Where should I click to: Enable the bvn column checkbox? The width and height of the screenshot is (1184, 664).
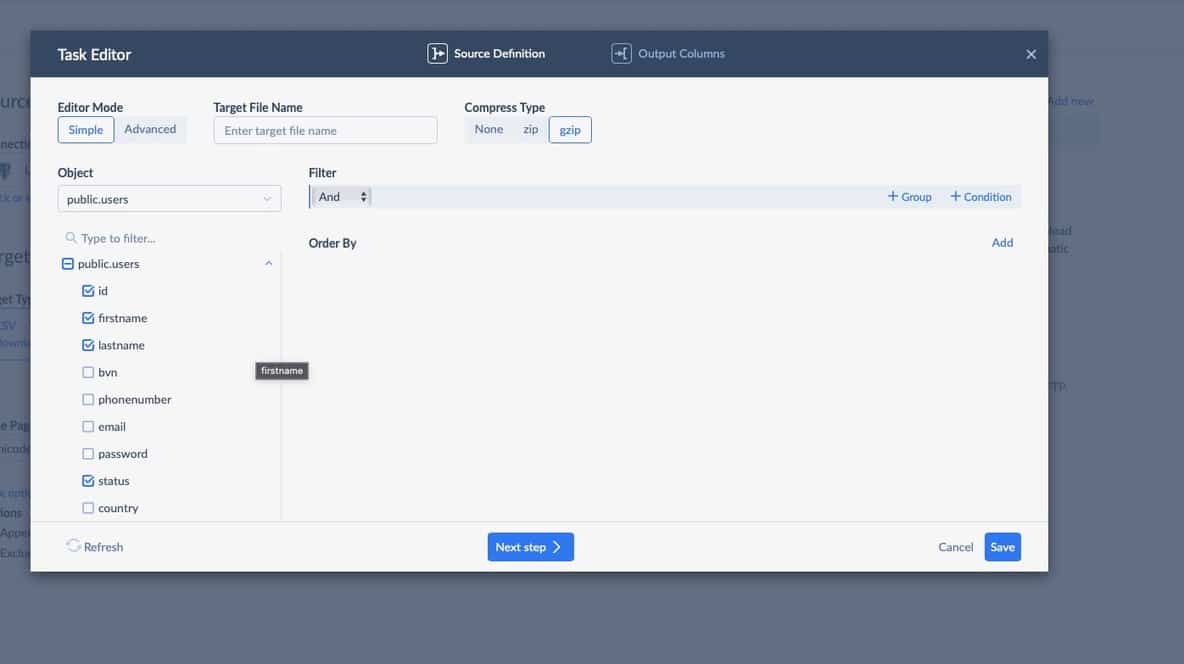click(88, 372)
